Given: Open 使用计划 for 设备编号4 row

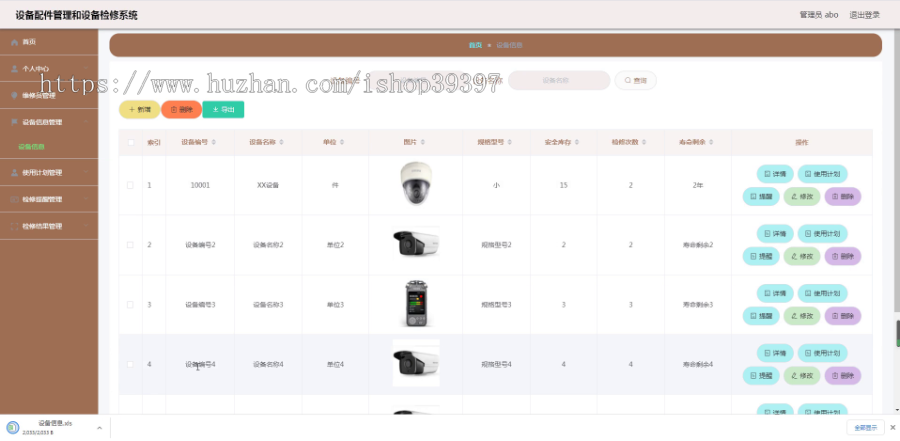Looking at the screenshot, I should click(822, 353).
